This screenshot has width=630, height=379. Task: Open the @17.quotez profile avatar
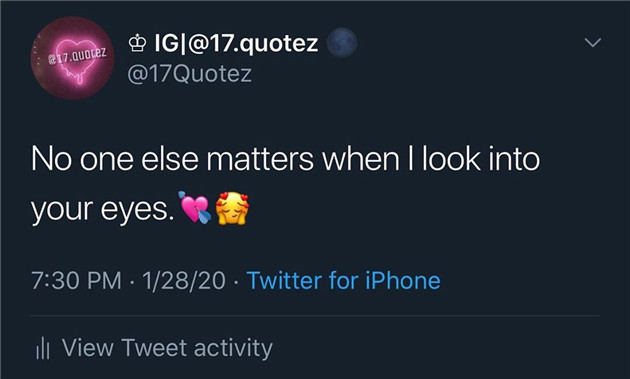click(x=73, y=58)
